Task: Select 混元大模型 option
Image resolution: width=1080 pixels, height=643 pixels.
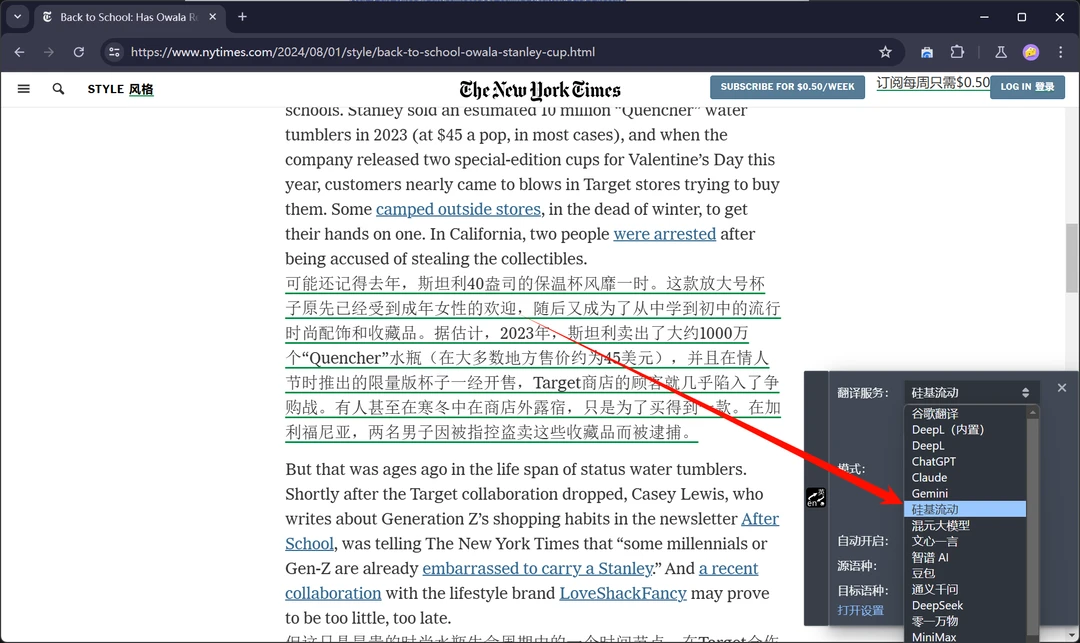Action: click(x=965, y=525)
